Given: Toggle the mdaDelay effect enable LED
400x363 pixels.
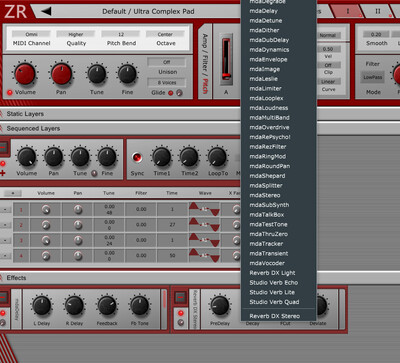Looking at the screenshot, I should tap(3, 313).
